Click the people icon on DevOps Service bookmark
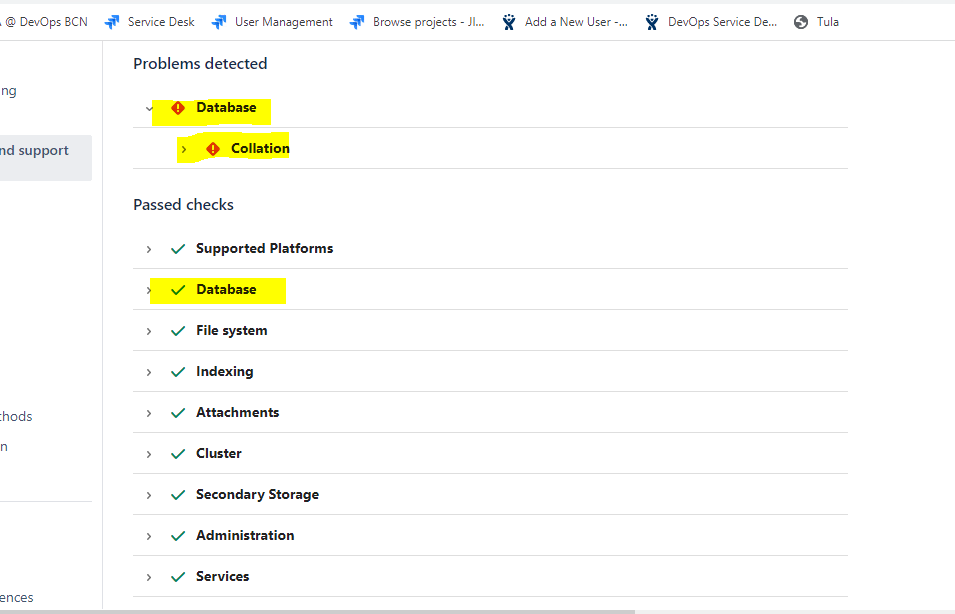Viewport: 955px width, 614px height. pos(651,20)
